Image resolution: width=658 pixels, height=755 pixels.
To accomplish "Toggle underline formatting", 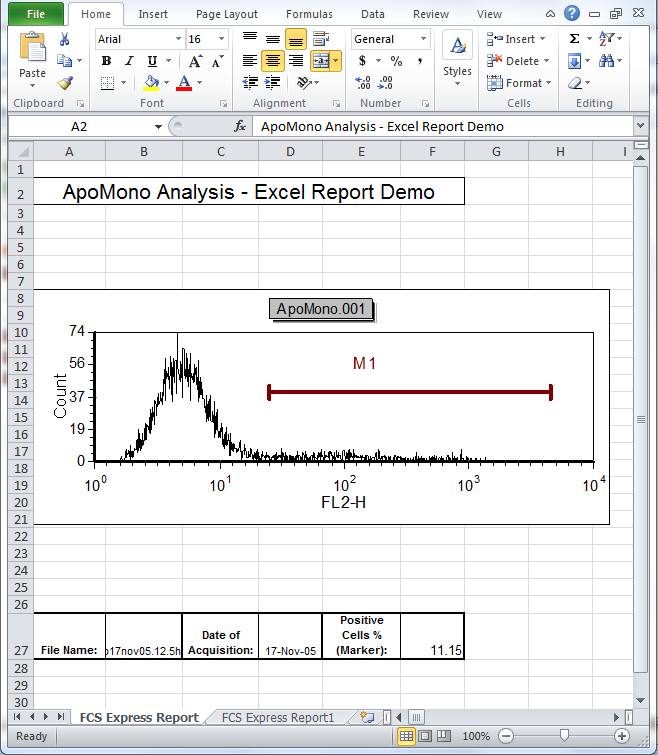I will click(x=152, y=61).
